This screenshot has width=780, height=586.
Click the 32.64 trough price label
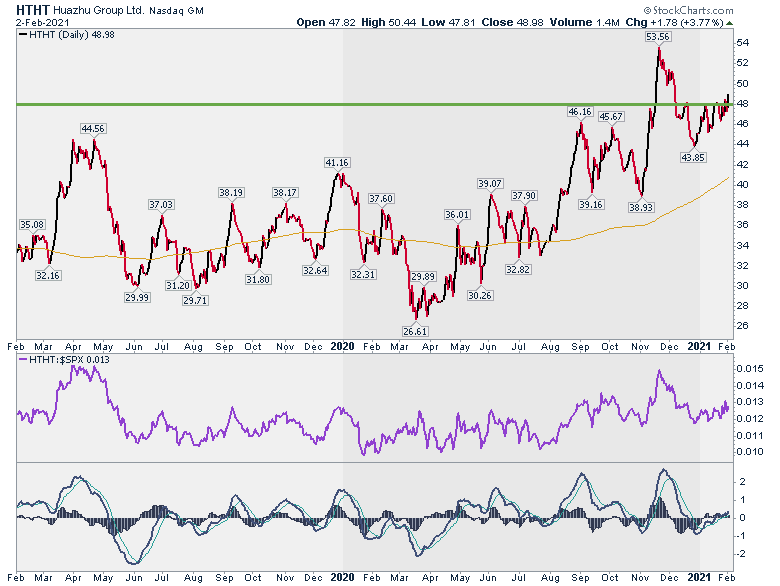pyautogui.click(x=315, y=271)
